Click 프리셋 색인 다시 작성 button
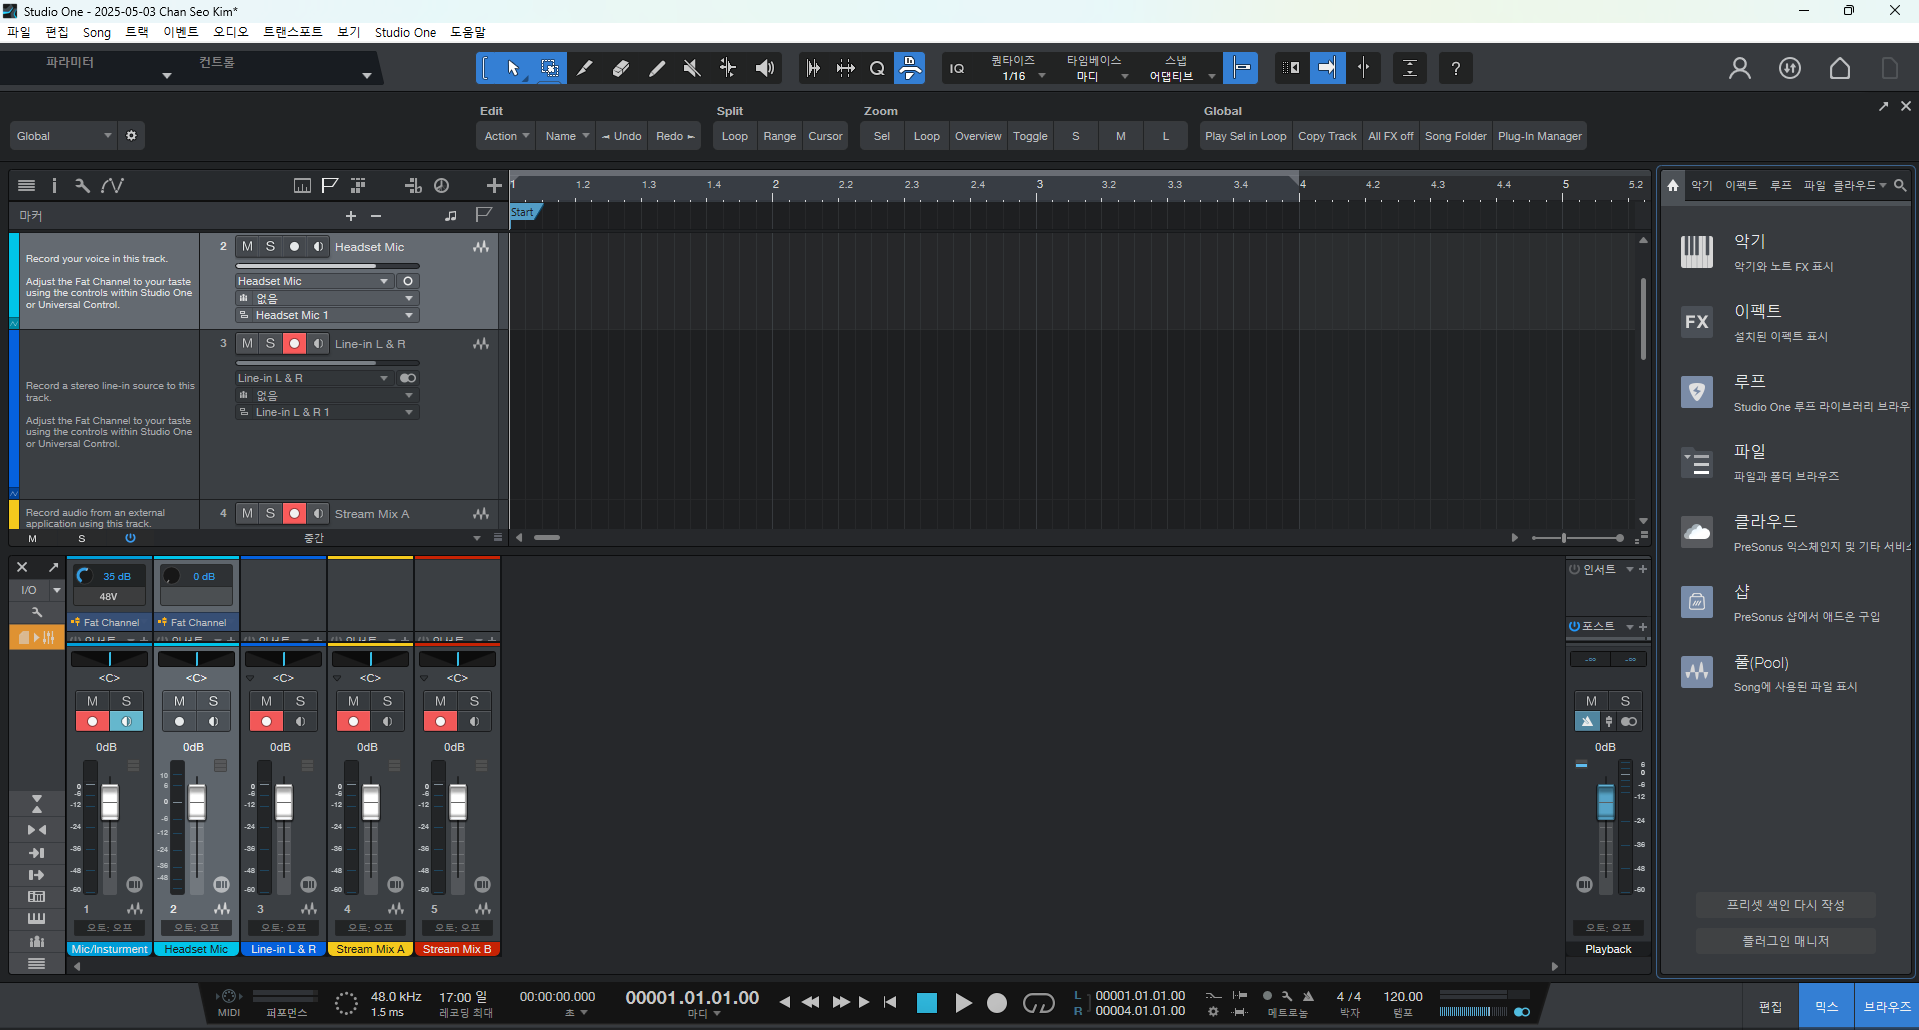This screenshot has height=1030, width=1919. click(x=1786, y=905)
